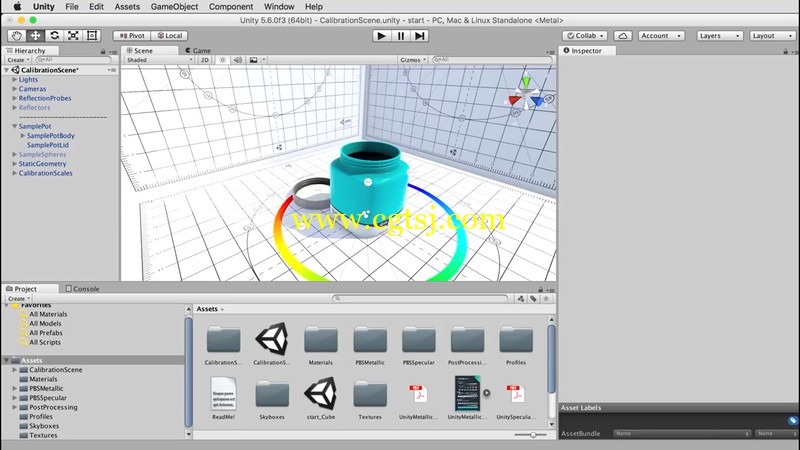800x450 pixels.
Task: Select All Materials favorite
Action: click(x=48, y=314)
